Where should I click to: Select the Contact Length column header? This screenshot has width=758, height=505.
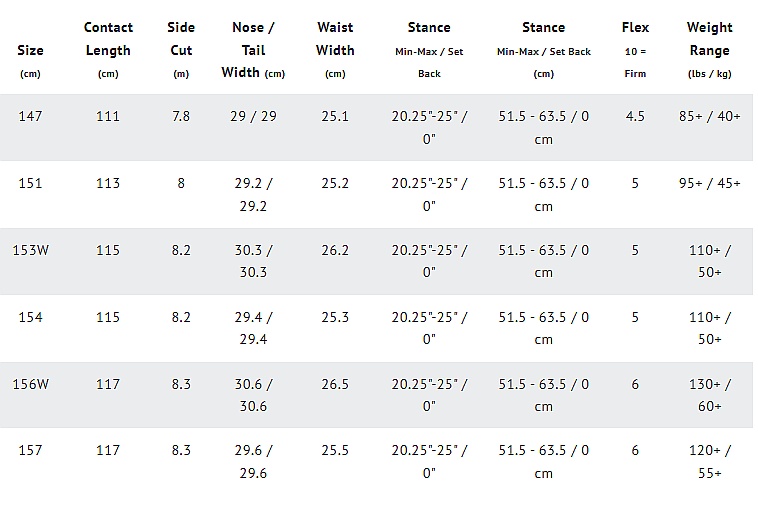point(108,50)
